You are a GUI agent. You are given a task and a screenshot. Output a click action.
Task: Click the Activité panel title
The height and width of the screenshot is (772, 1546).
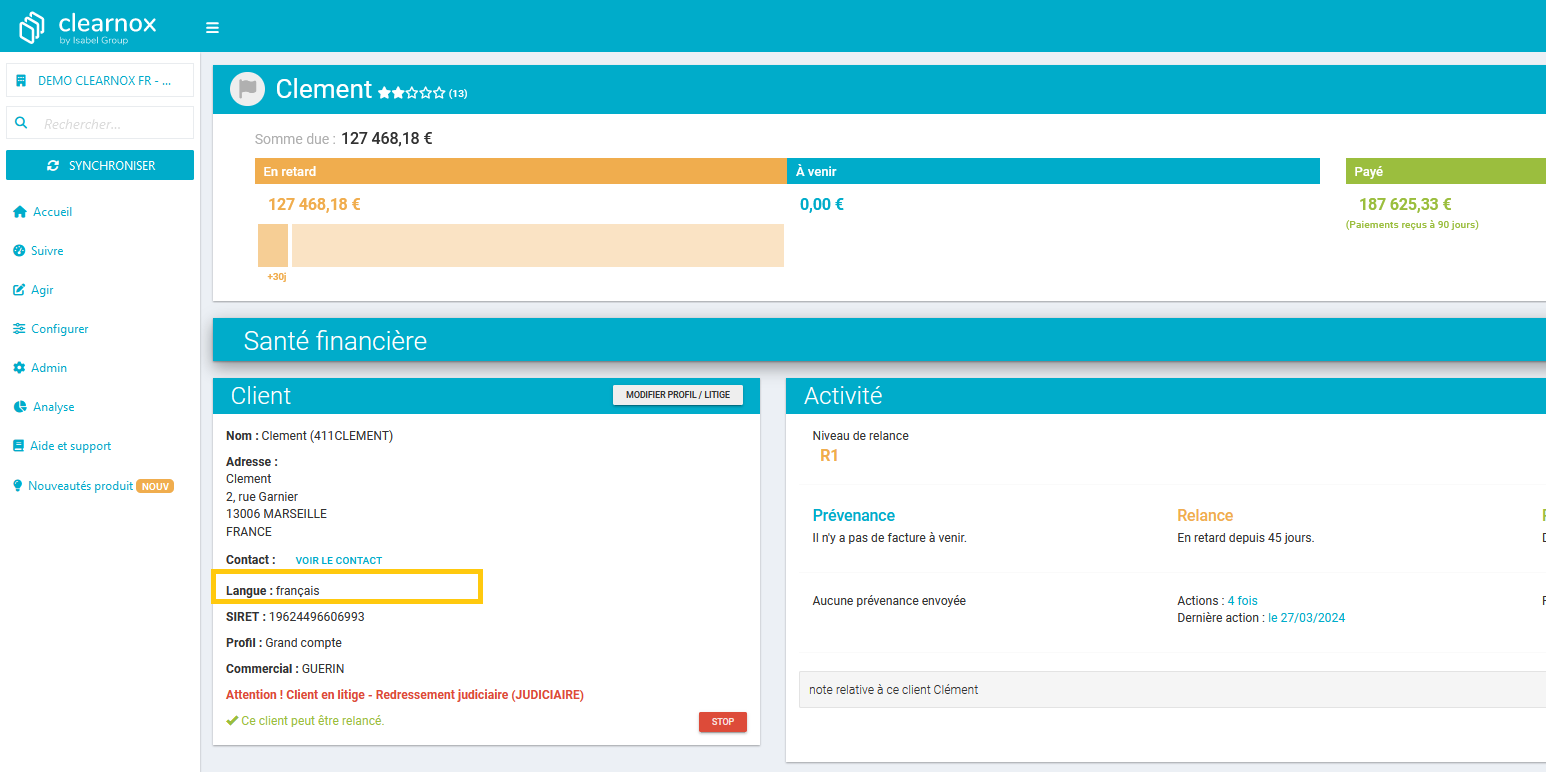843,396
